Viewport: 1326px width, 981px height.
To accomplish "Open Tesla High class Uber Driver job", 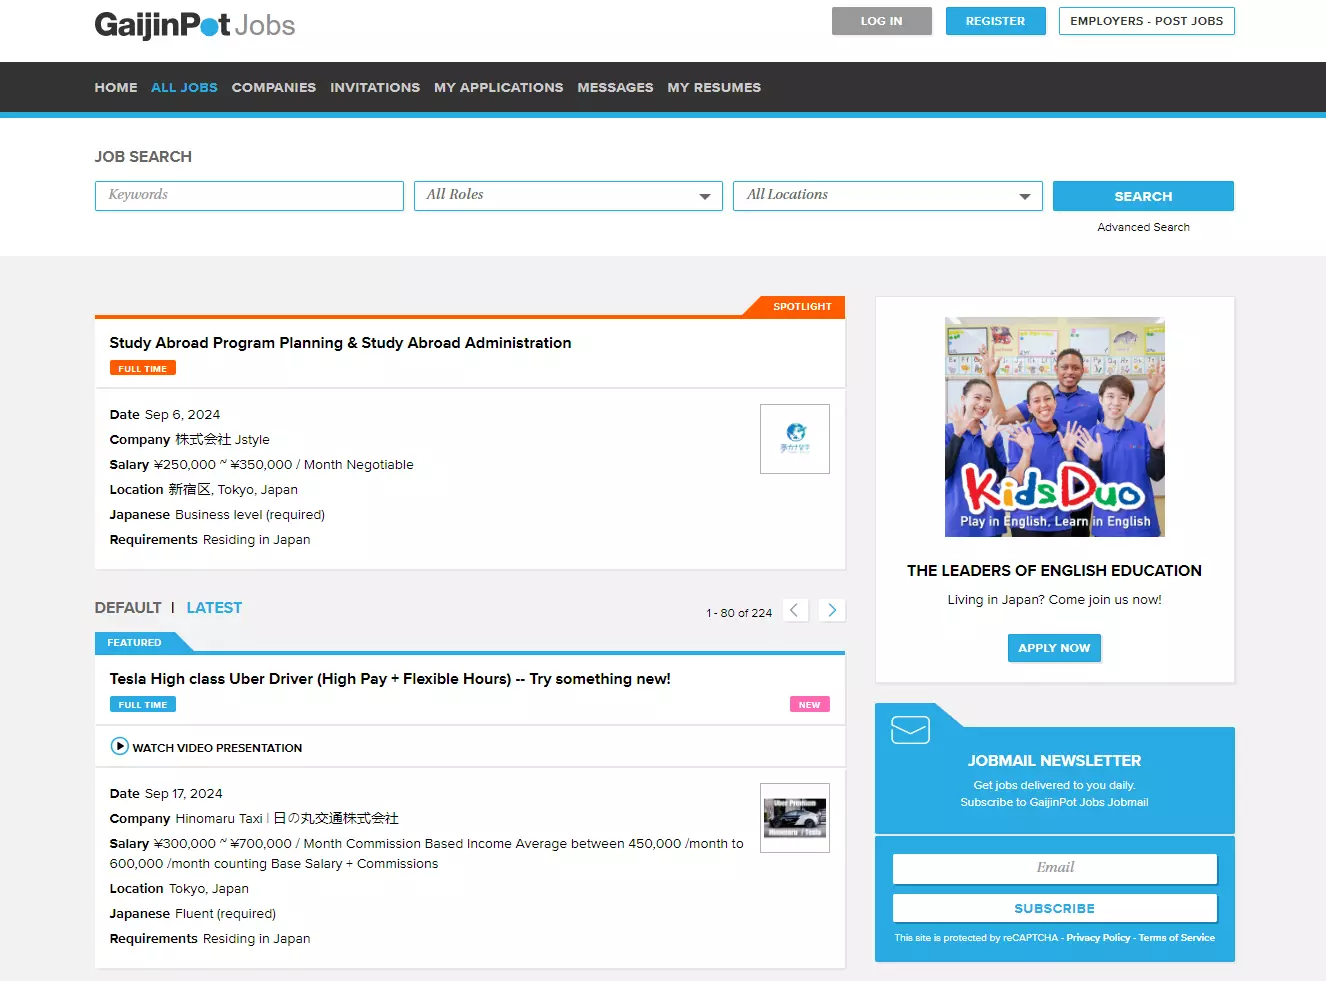I will [390, 679].
